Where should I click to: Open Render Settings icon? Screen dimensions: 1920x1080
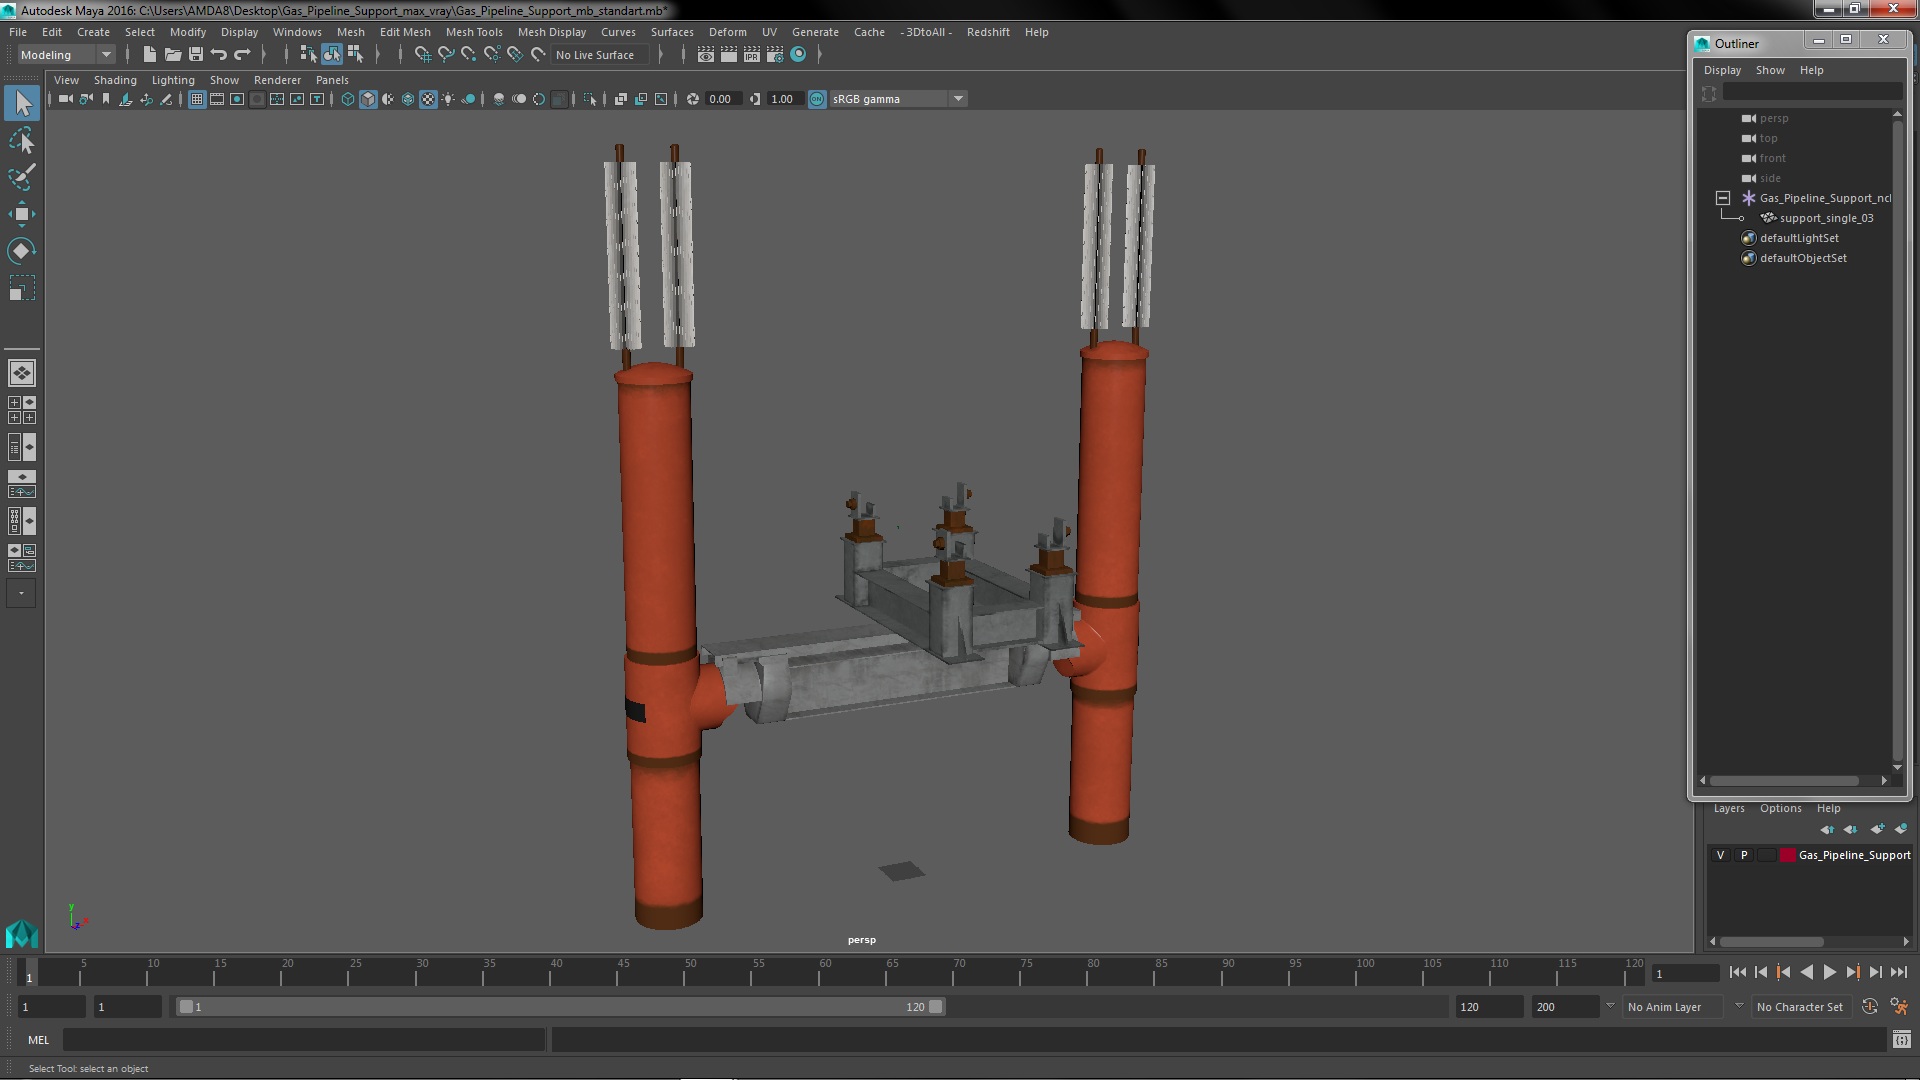774,55
